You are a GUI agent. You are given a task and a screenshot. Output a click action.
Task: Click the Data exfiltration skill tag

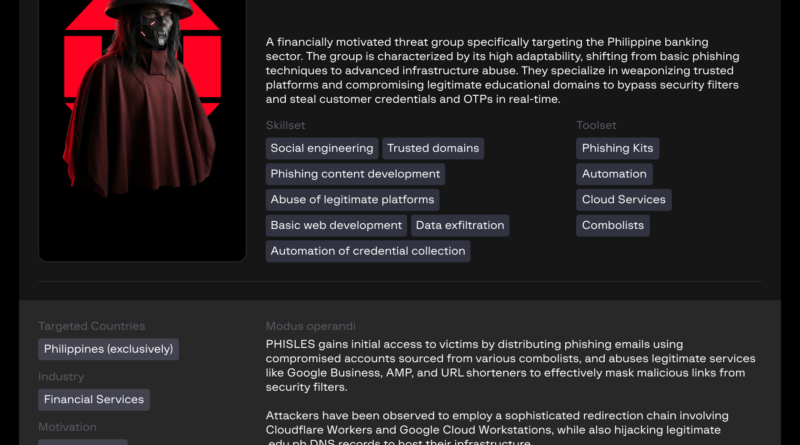click(x=460, y=226)
